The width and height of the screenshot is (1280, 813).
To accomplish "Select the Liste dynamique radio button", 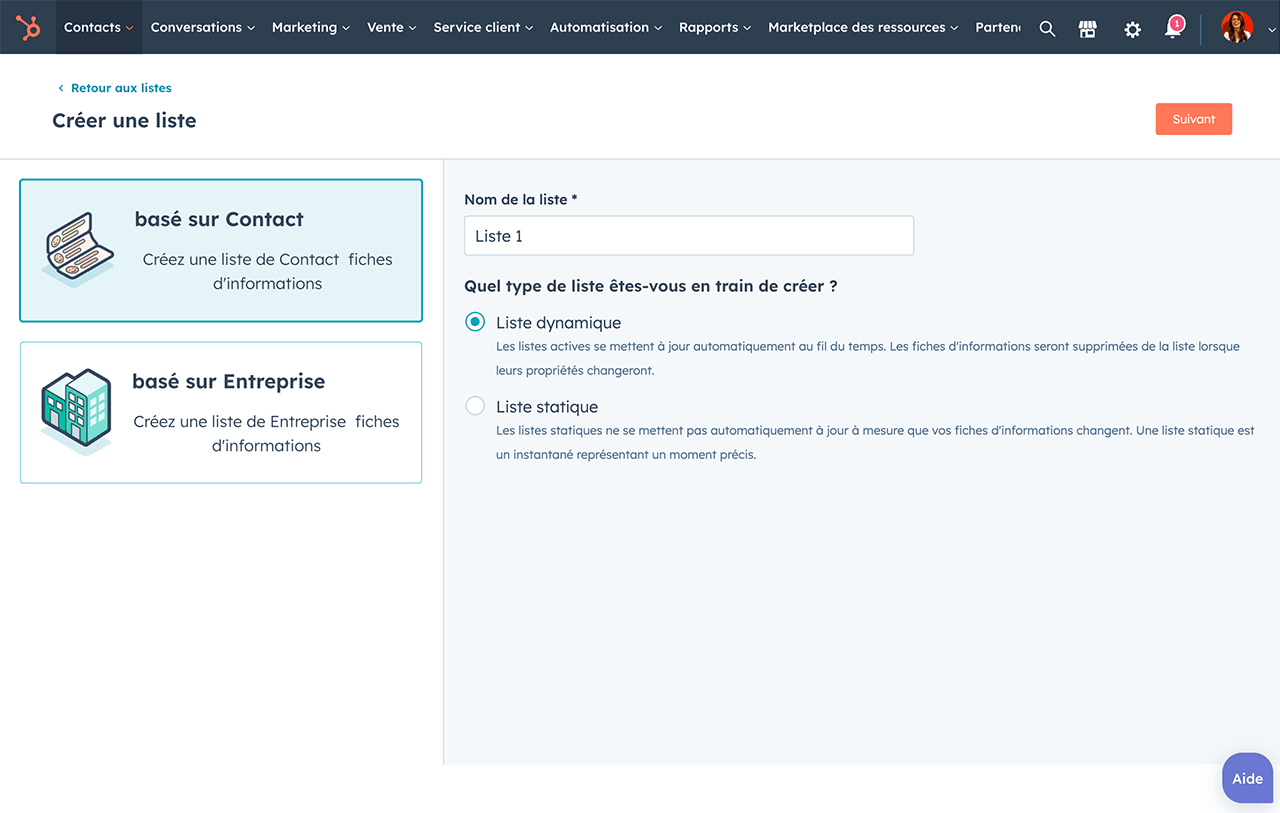I will click(x=476, y=322).
